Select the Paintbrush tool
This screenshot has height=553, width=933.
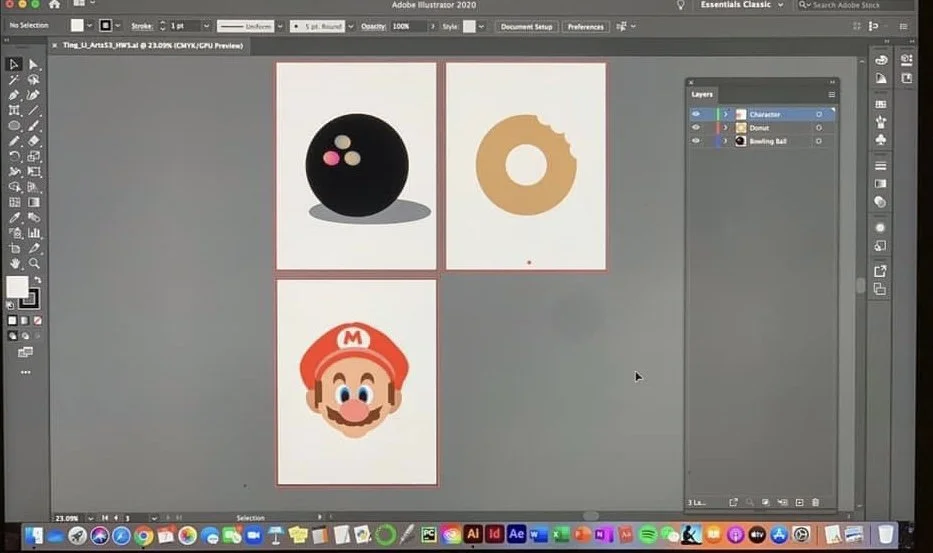(33, 126)
